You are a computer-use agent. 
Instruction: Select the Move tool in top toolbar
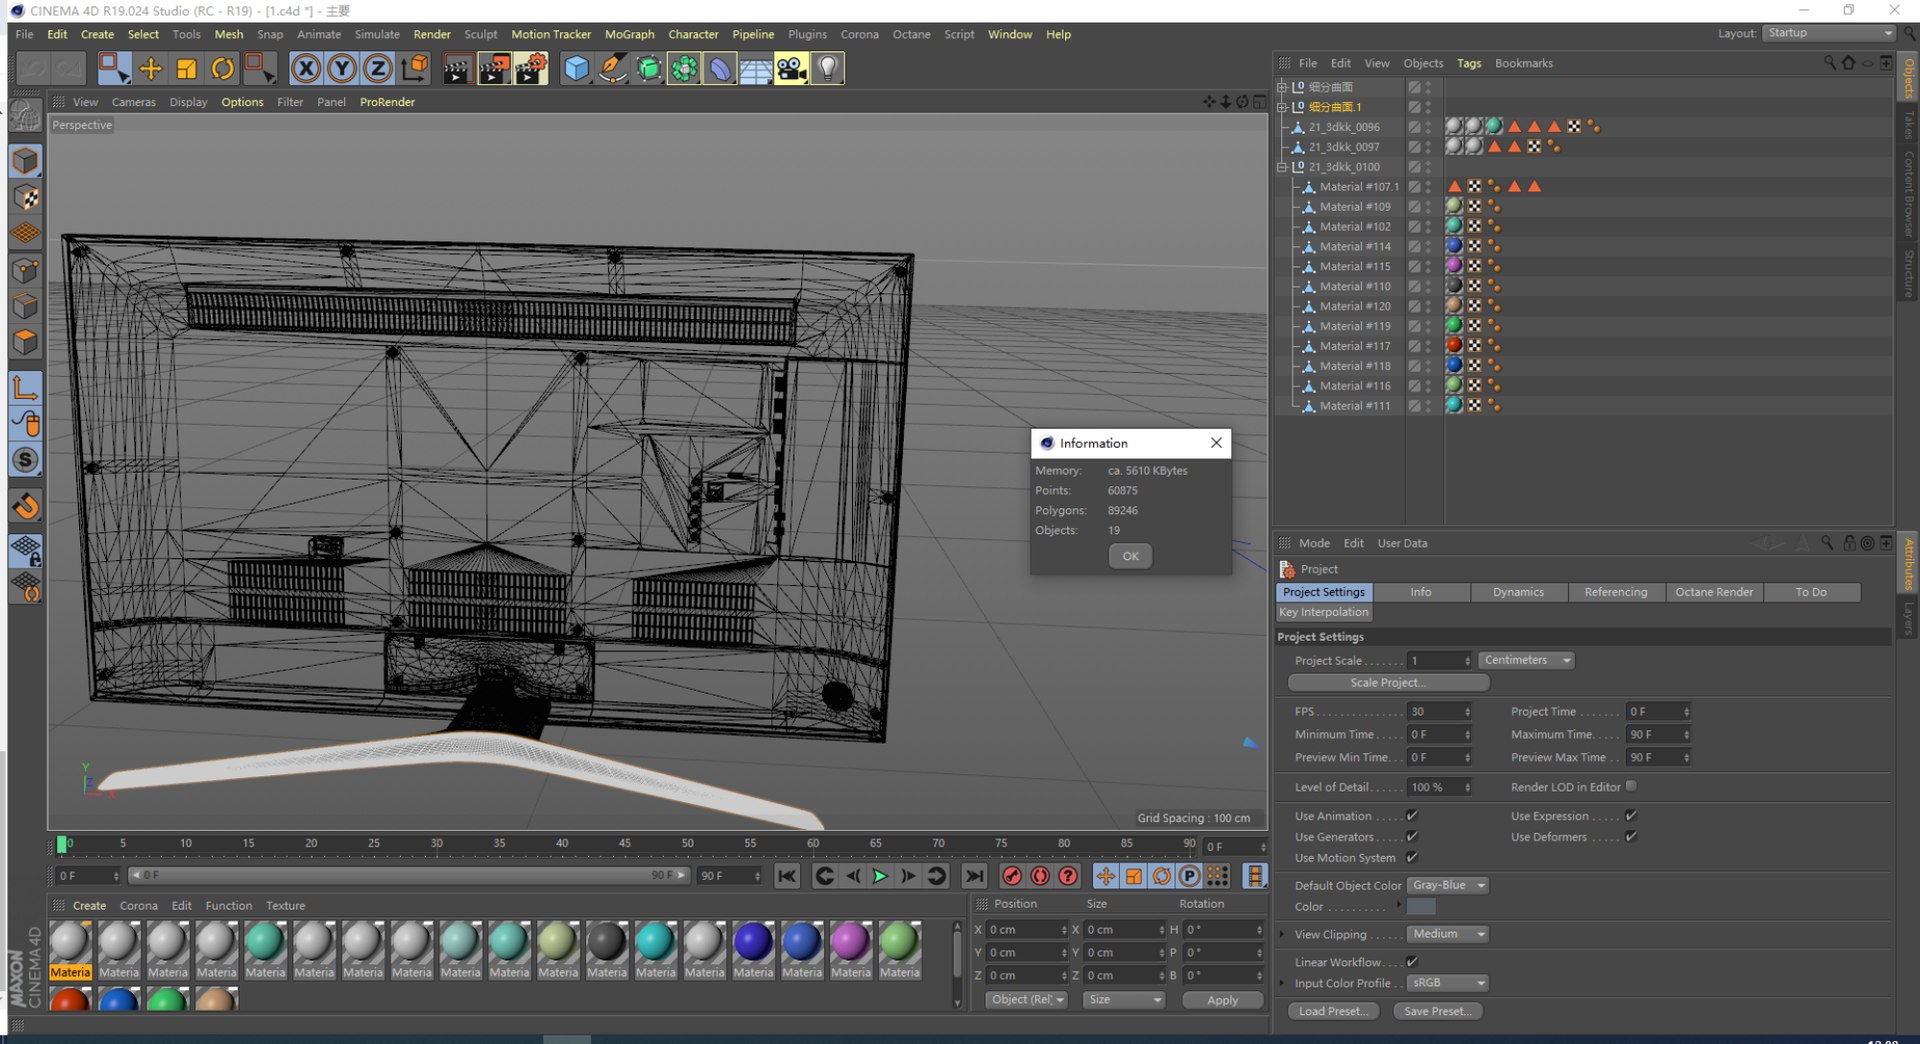150,68
